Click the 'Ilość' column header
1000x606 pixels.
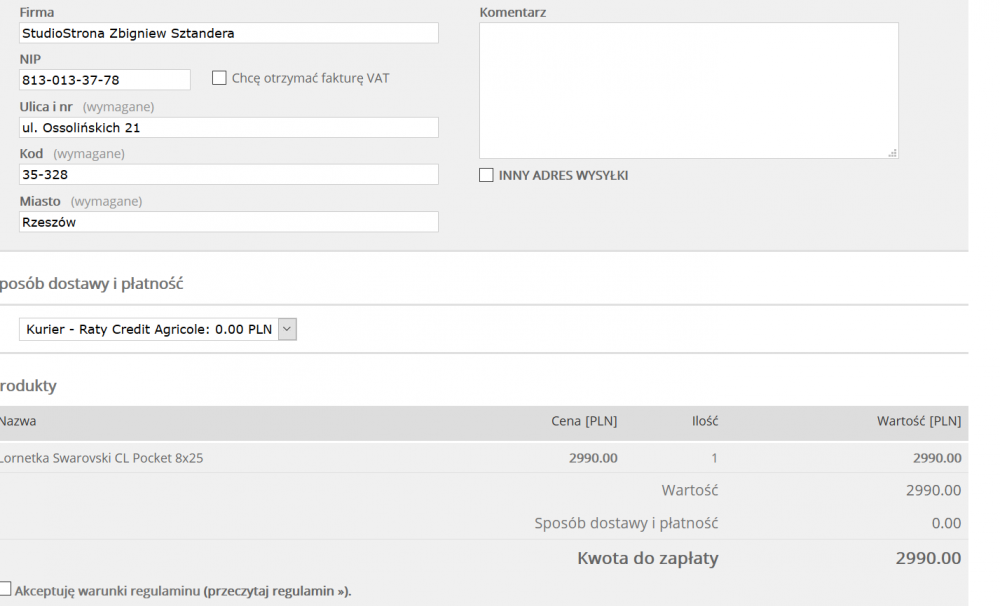[x=705, y=421]
